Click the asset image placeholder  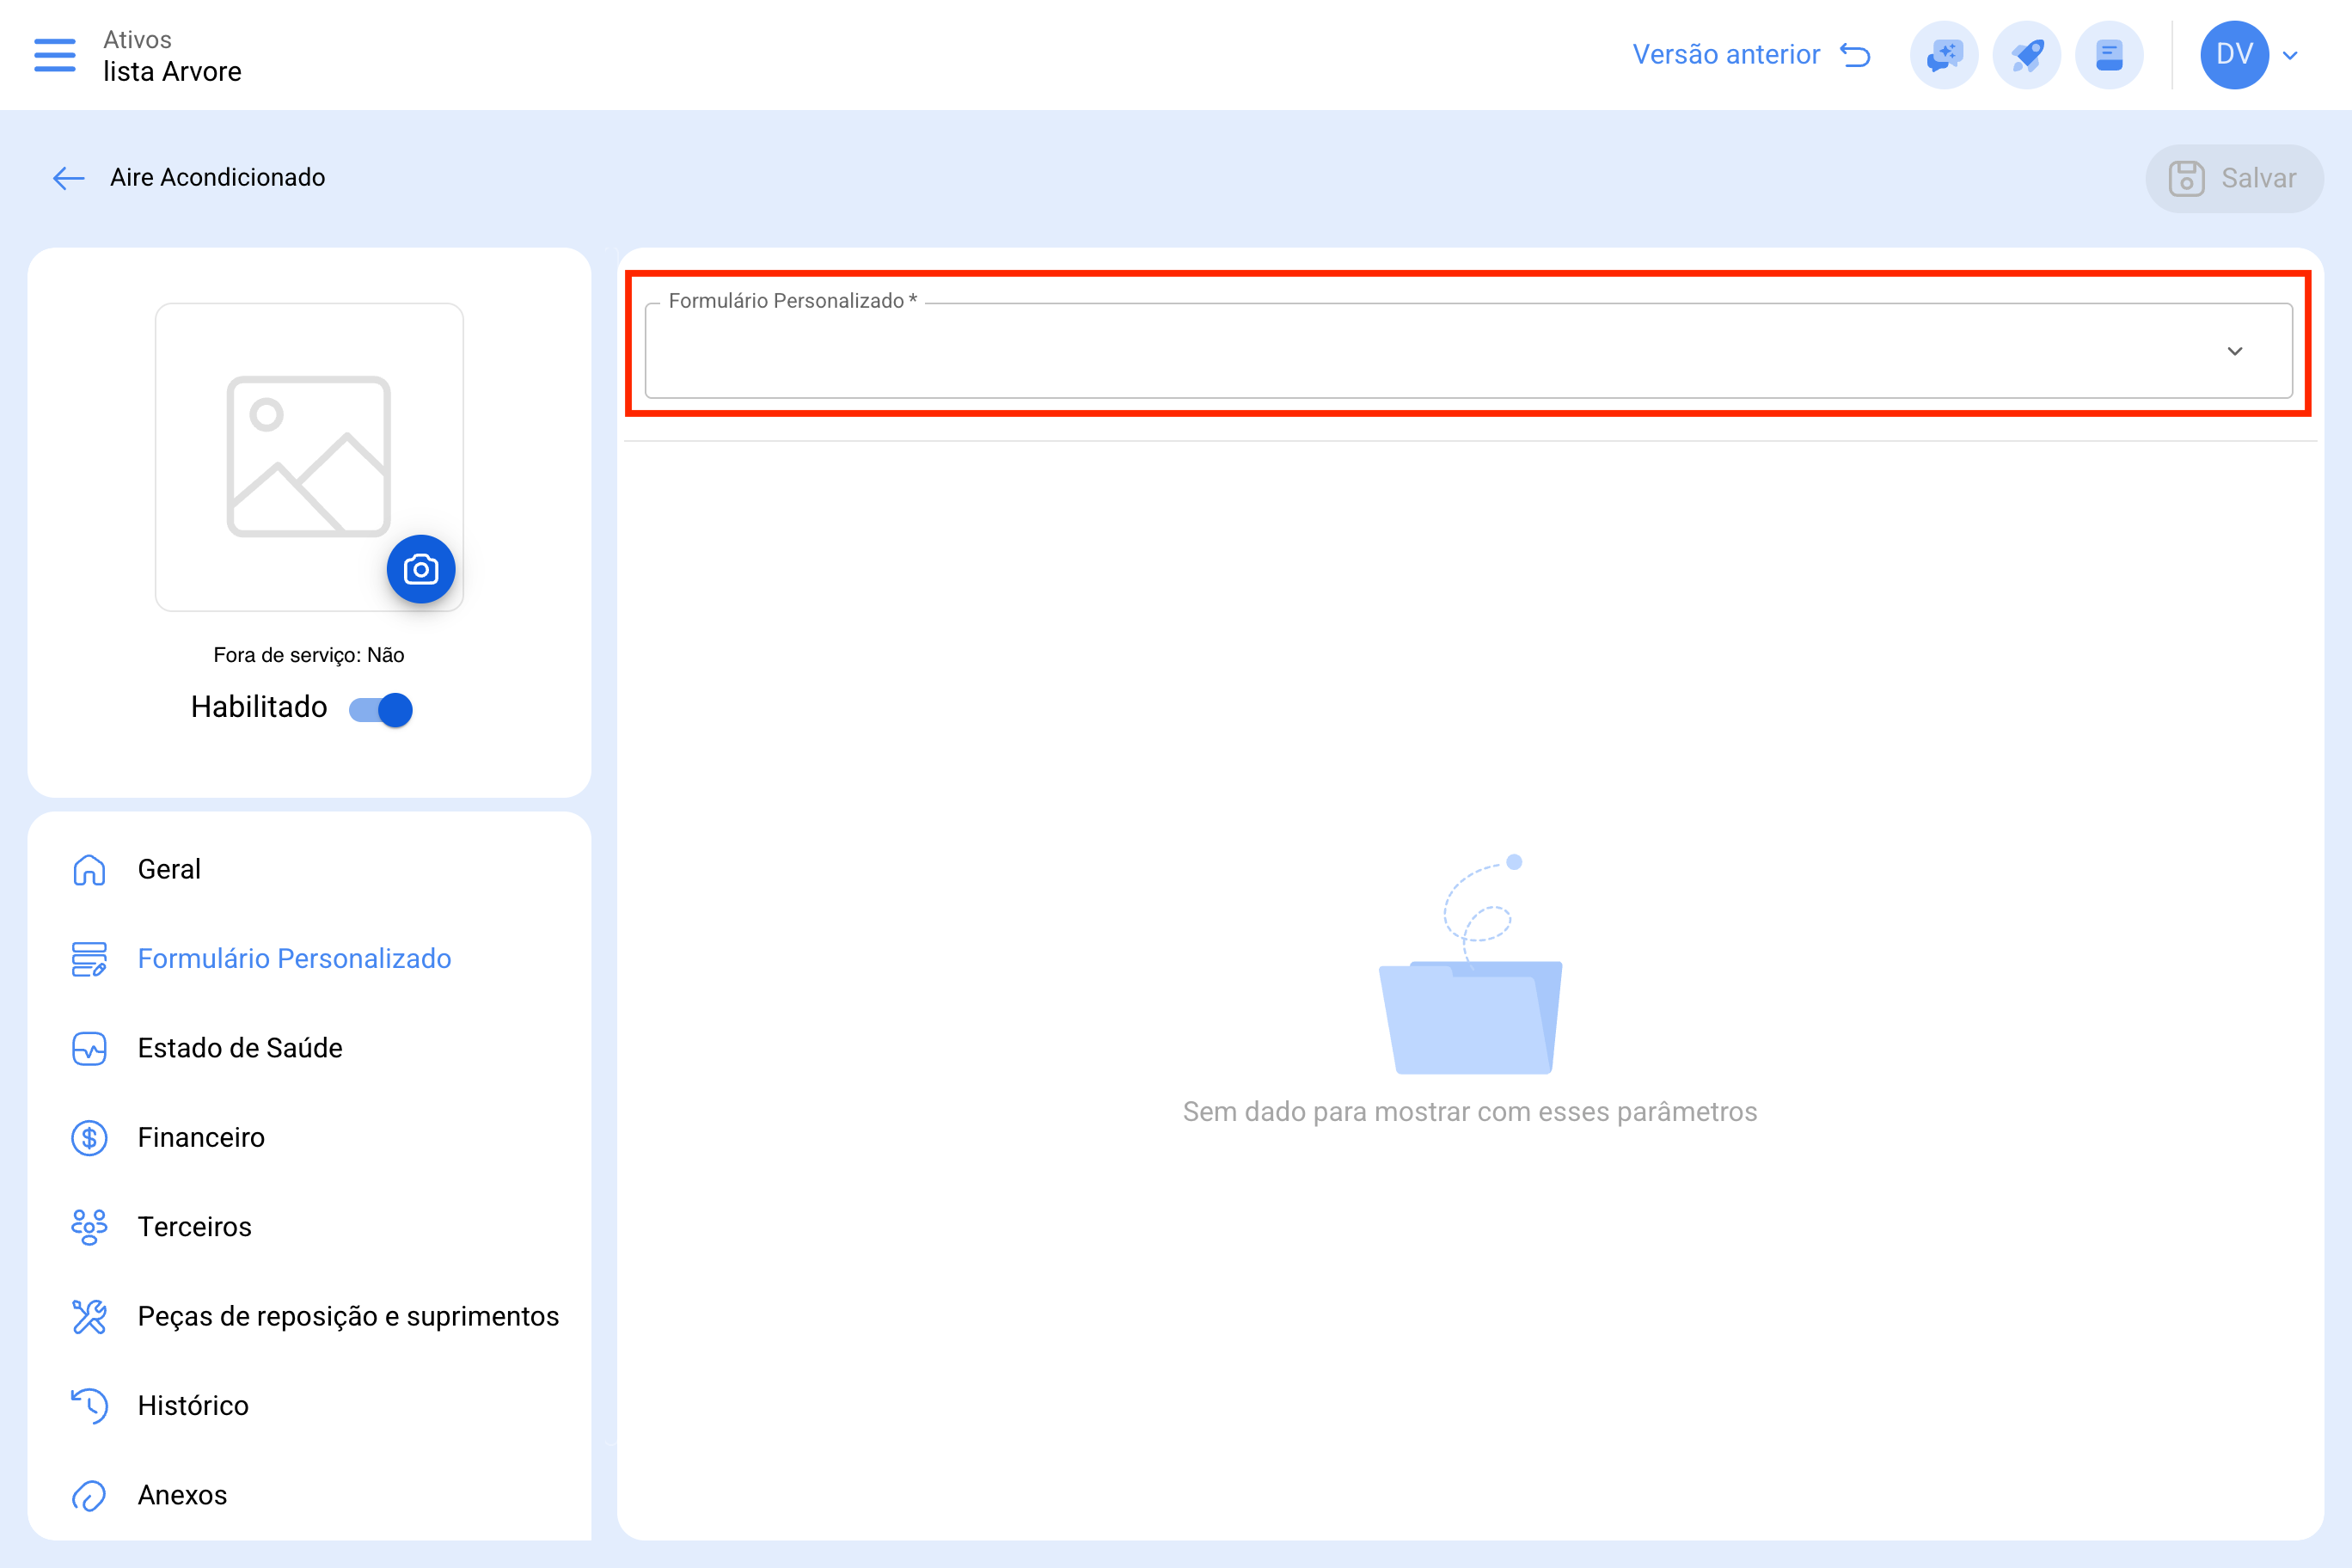point(309,457)
